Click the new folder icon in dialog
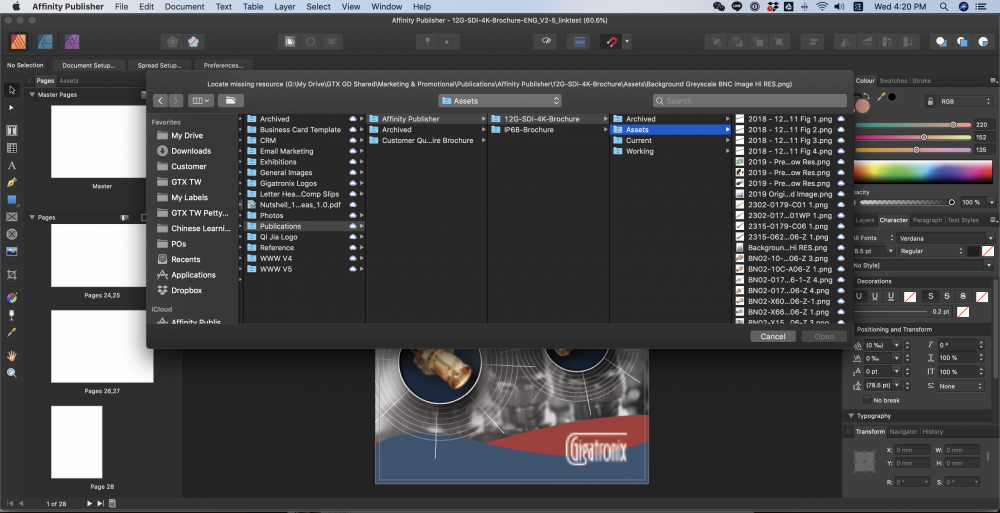This screenshot has height=513, width=1000. point(230,101)
